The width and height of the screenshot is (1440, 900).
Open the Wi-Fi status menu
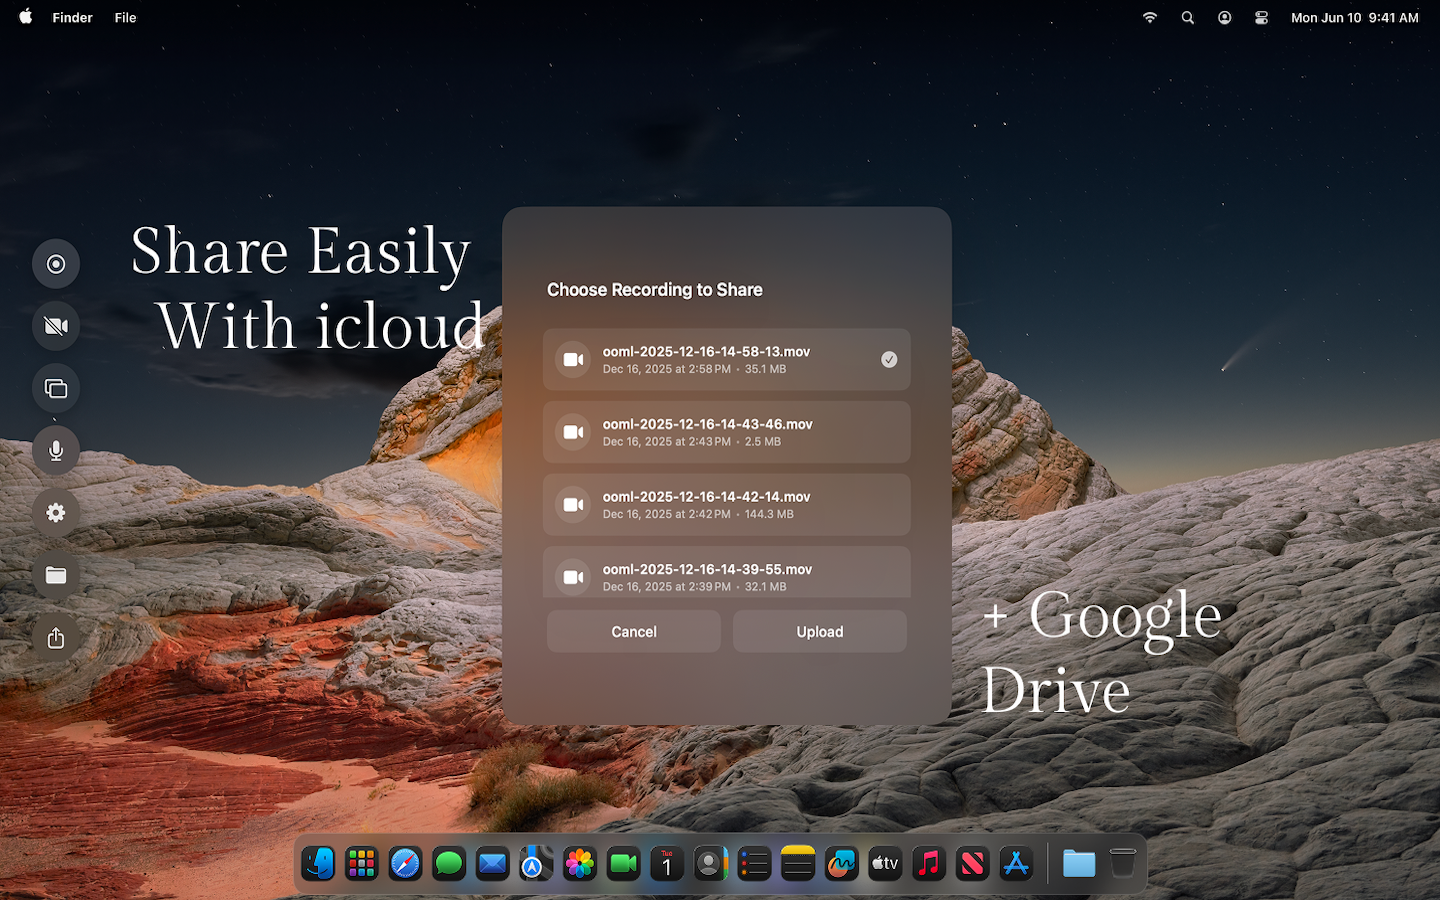(x=1150, y=18)
